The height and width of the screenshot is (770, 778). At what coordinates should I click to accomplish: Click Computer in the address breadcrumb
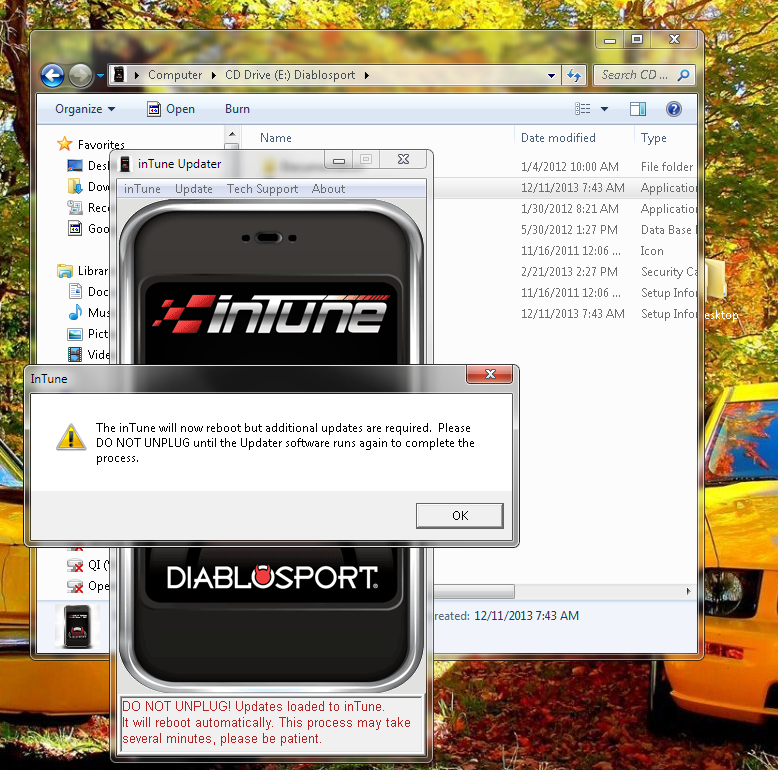pyautogui.click(x=175, y=75)
